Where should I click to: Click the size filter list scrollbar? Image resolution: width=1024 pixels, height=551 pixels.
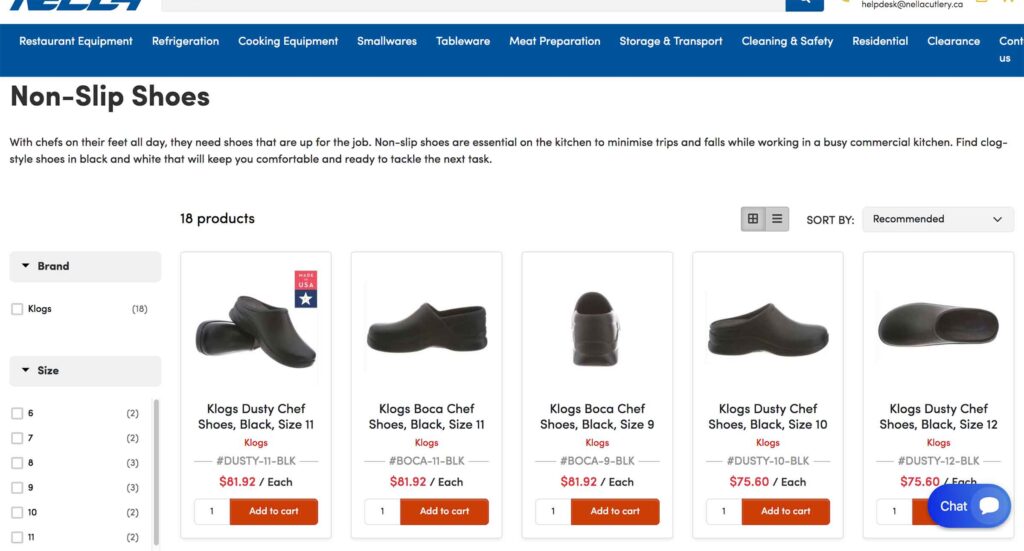155,470
